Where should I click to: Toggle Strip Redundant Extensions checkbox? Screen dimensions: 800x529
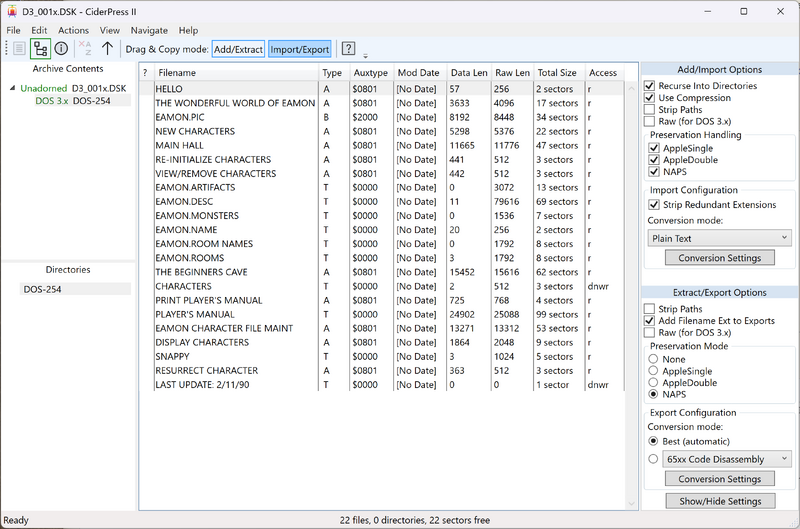pos(654,205)
